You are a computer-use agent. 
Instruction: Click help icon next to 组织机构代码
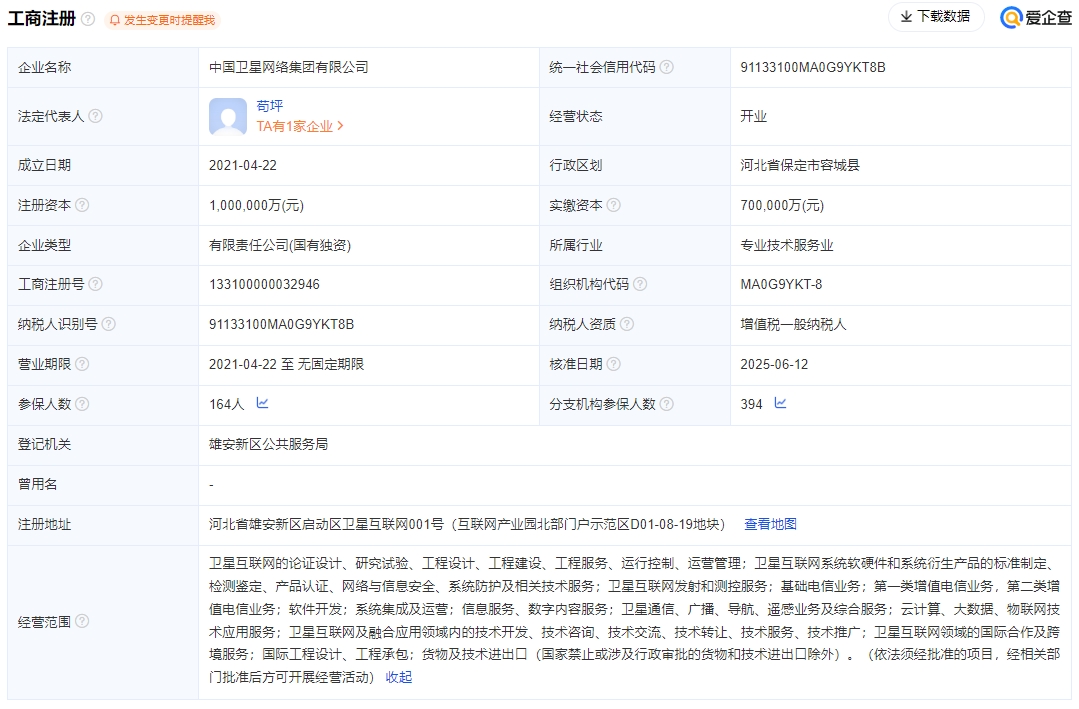click(x=640, y=284)
